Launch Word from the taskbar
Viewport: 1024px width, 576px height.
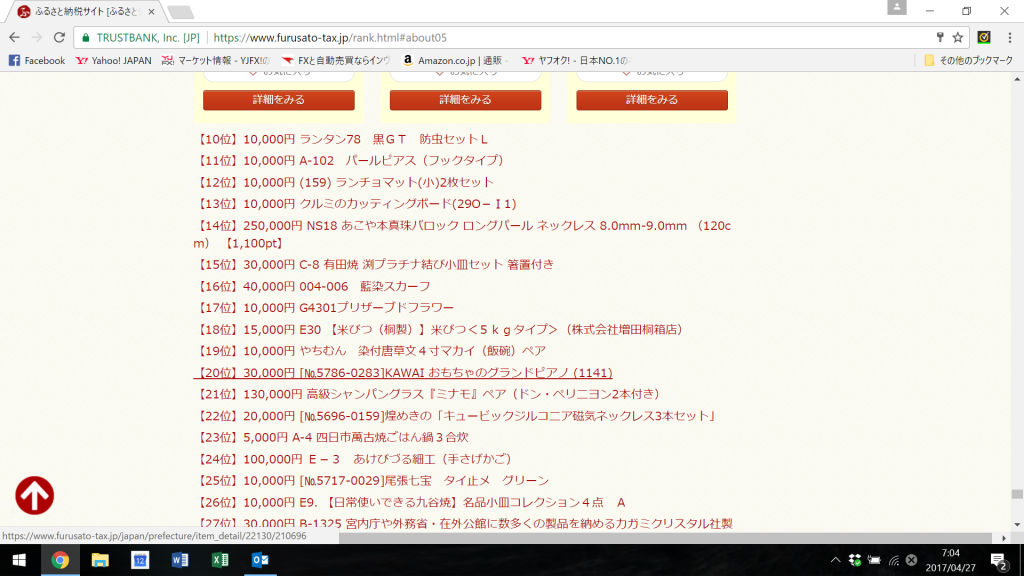coord(179,560)
